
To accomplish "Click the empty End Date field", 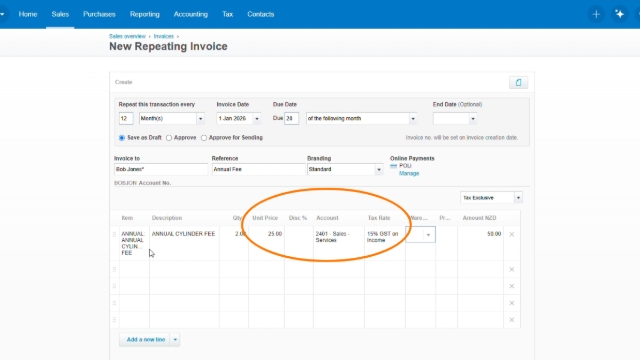I will 451,119.
